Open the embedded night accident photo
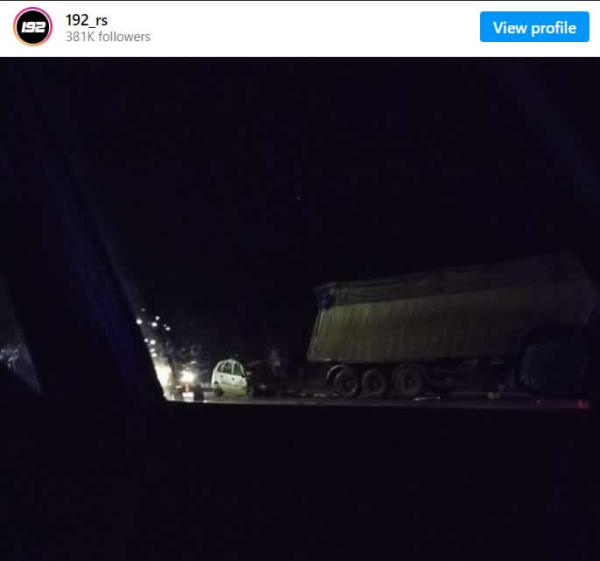This screenshot has height=561, width=600. click(x=300, y=309)
